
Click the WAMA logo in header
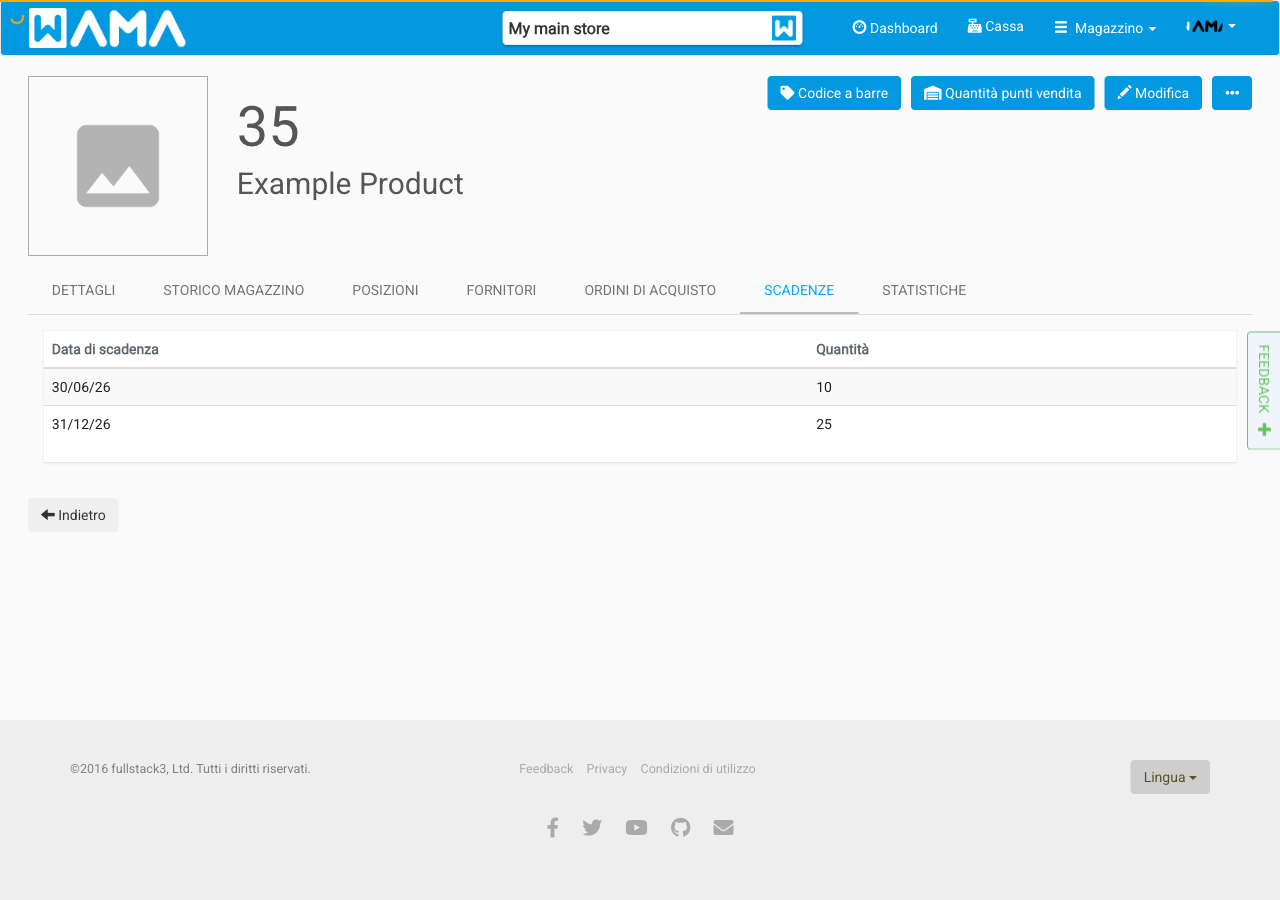[107, 28]
